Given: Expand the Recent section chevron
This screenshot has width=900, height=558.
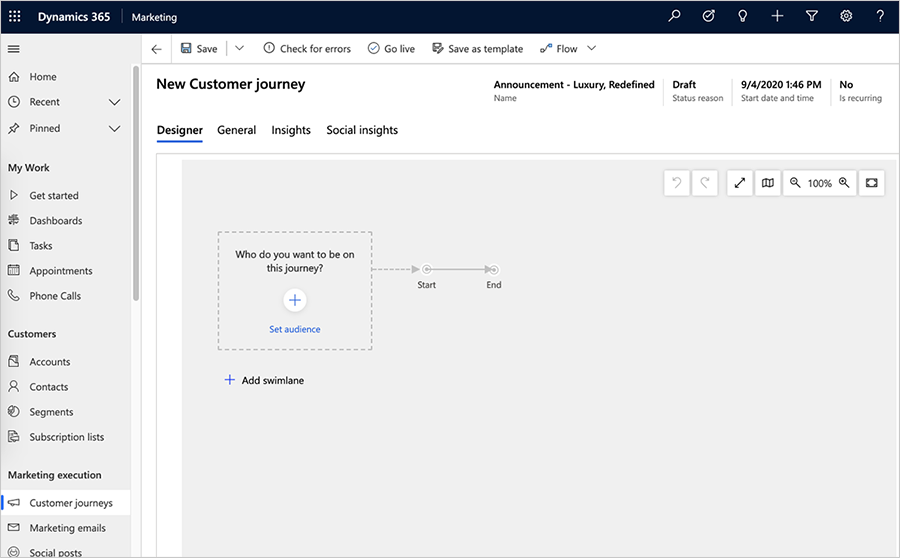Looking at the screenshot, I should (115, 102).
